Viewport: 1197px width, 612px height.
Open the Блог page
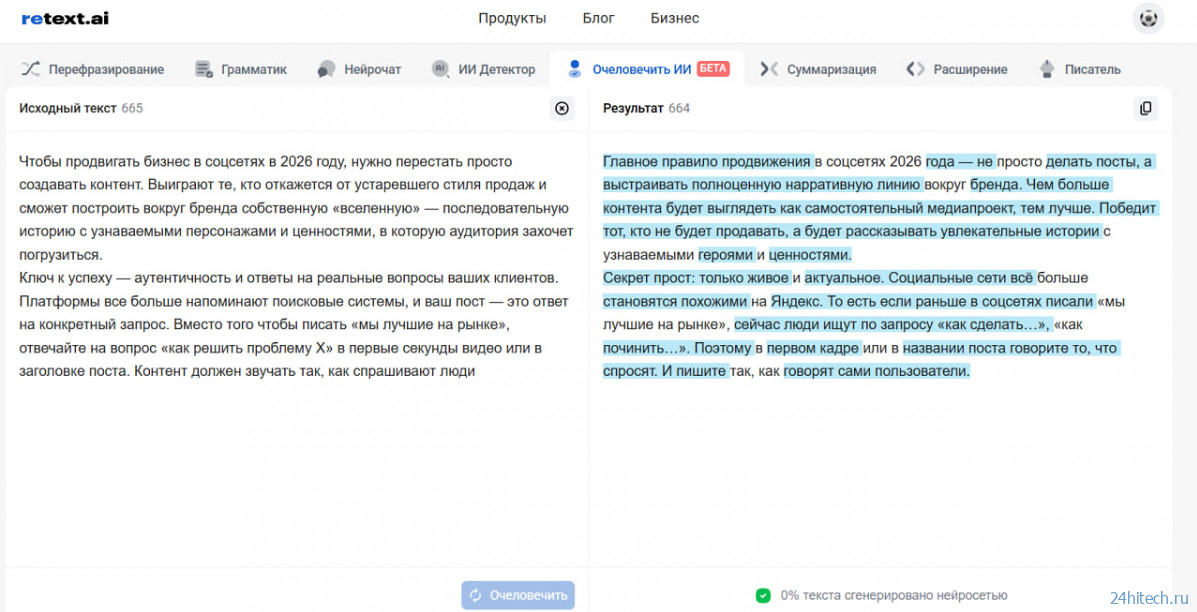[x=598, y=18]
